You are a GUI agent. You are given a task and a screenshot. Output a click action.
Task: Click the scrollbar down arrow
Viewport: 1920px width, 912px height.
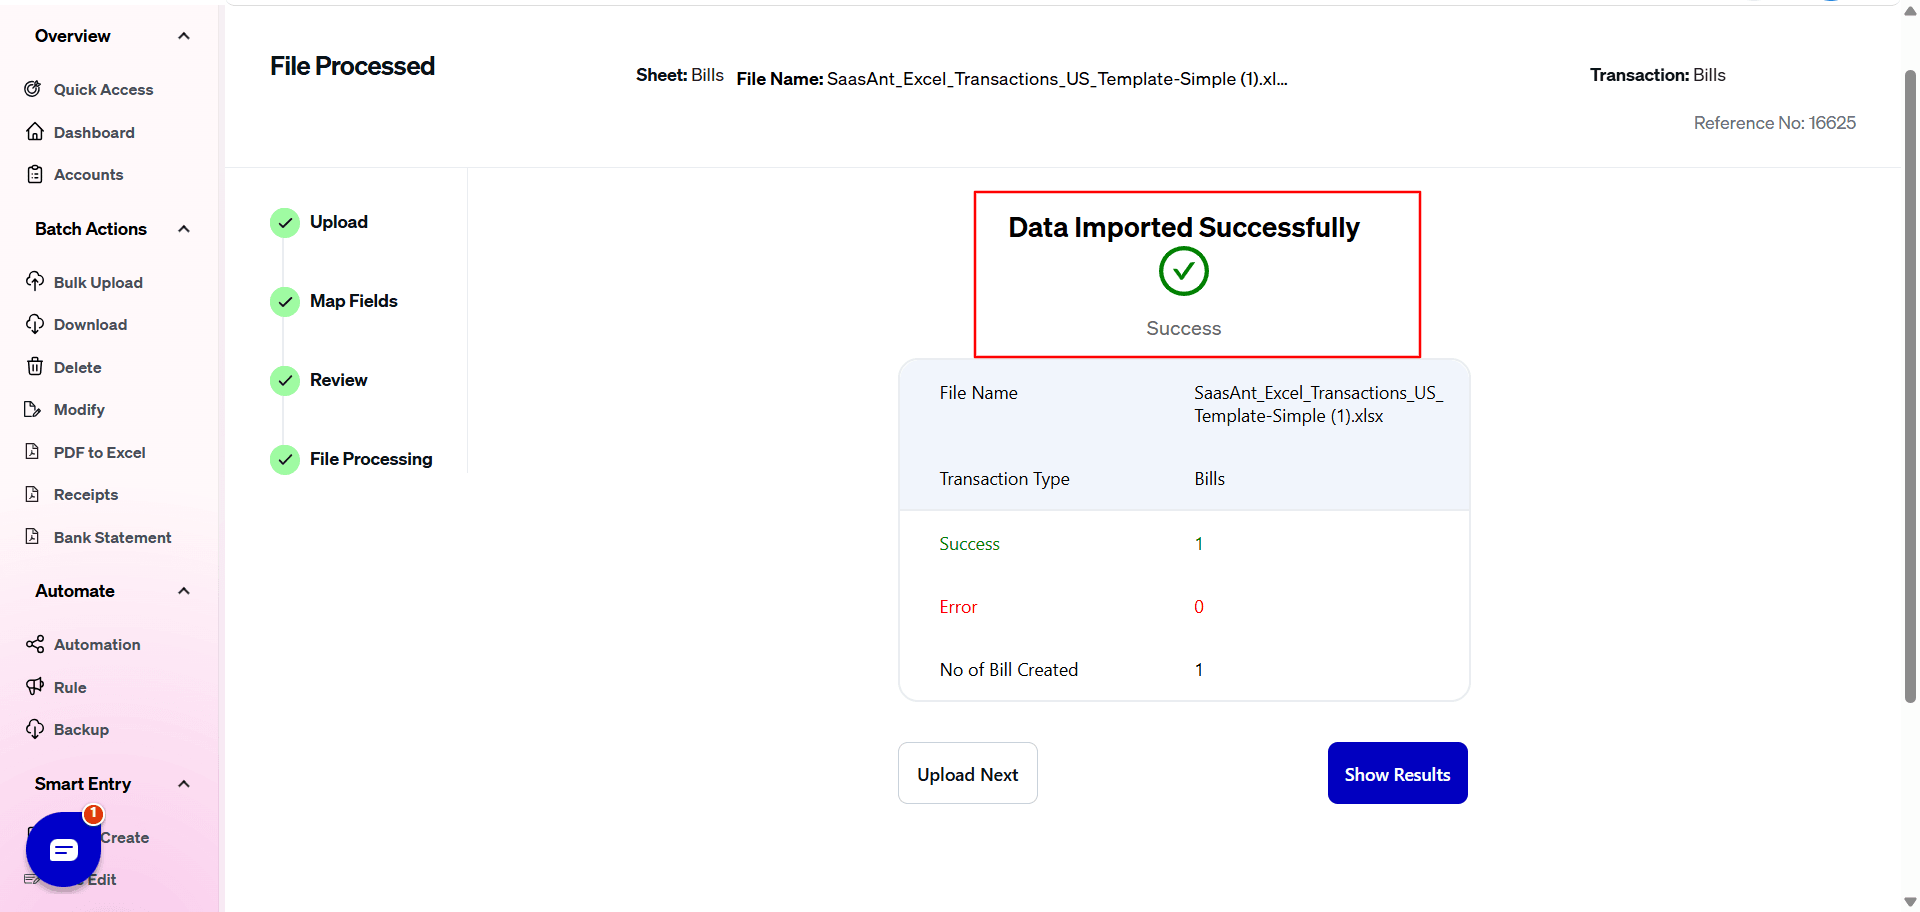1910,902
